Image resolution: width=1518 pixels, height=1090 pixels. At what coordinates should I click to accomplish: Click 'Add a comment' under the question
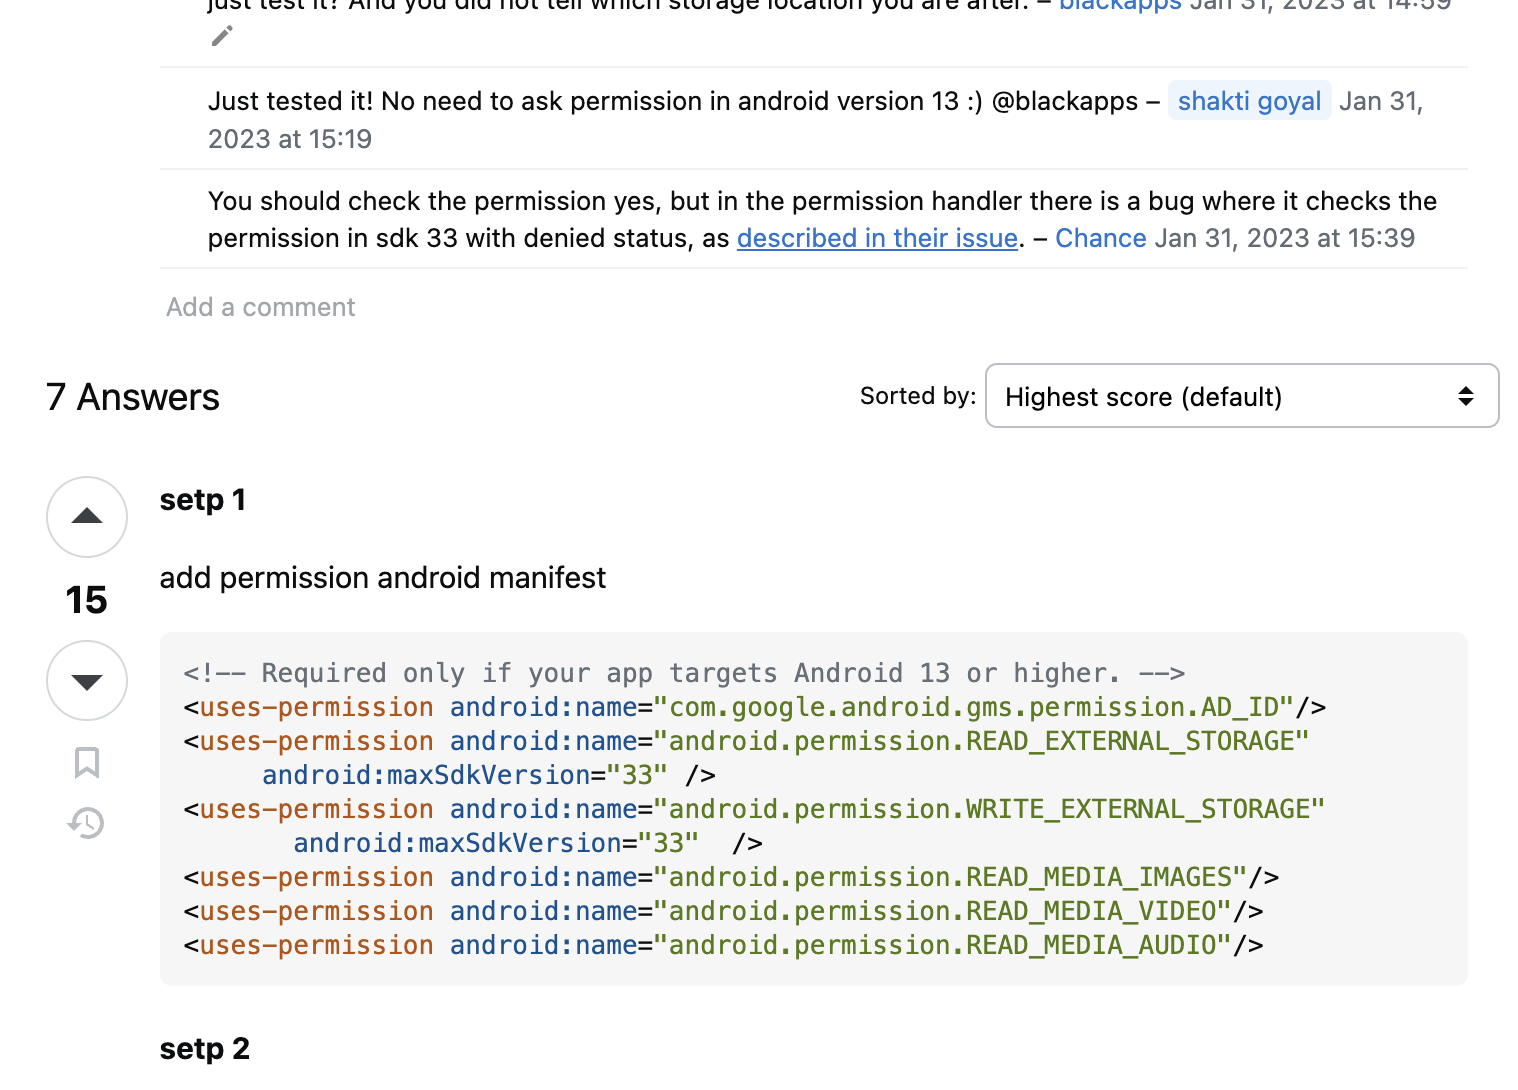click(x=260, y=307)
